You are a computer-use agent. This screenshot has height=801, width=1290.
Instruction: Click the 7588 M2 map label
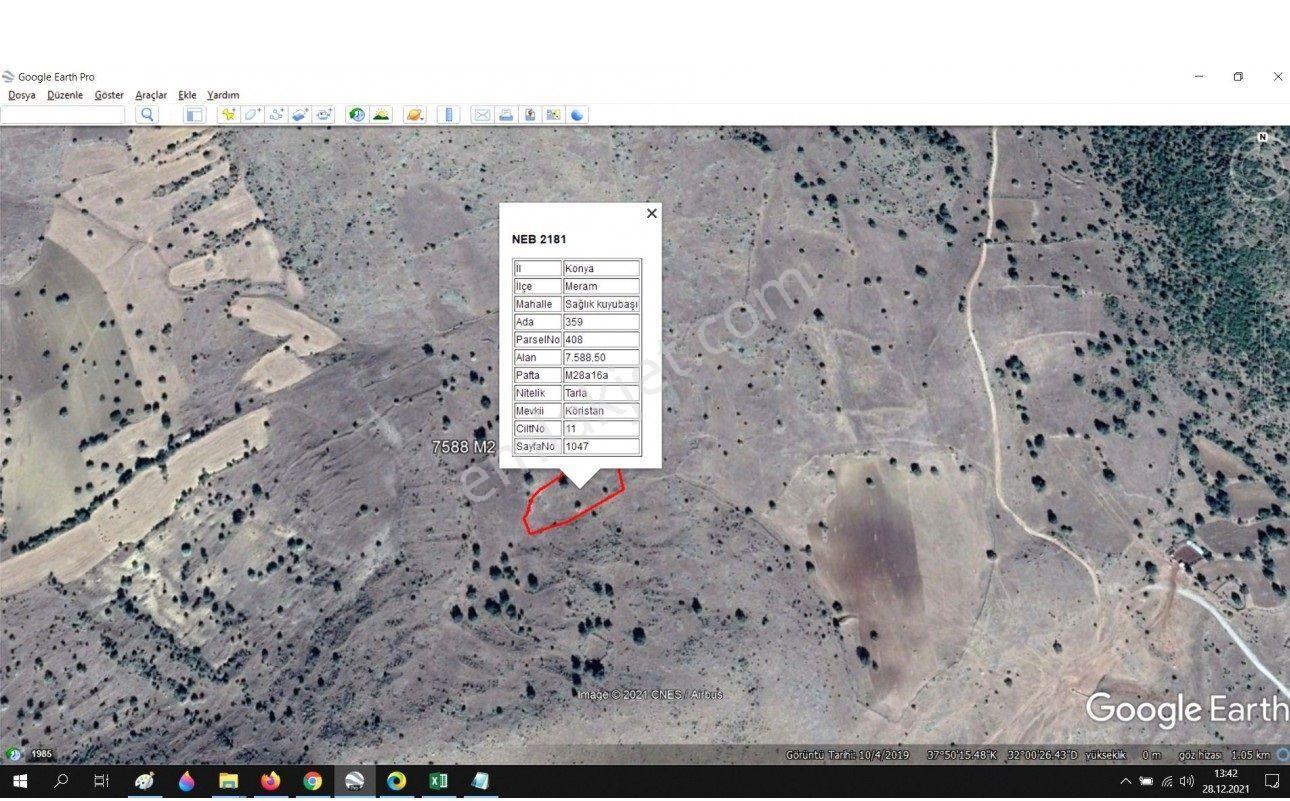464,448
